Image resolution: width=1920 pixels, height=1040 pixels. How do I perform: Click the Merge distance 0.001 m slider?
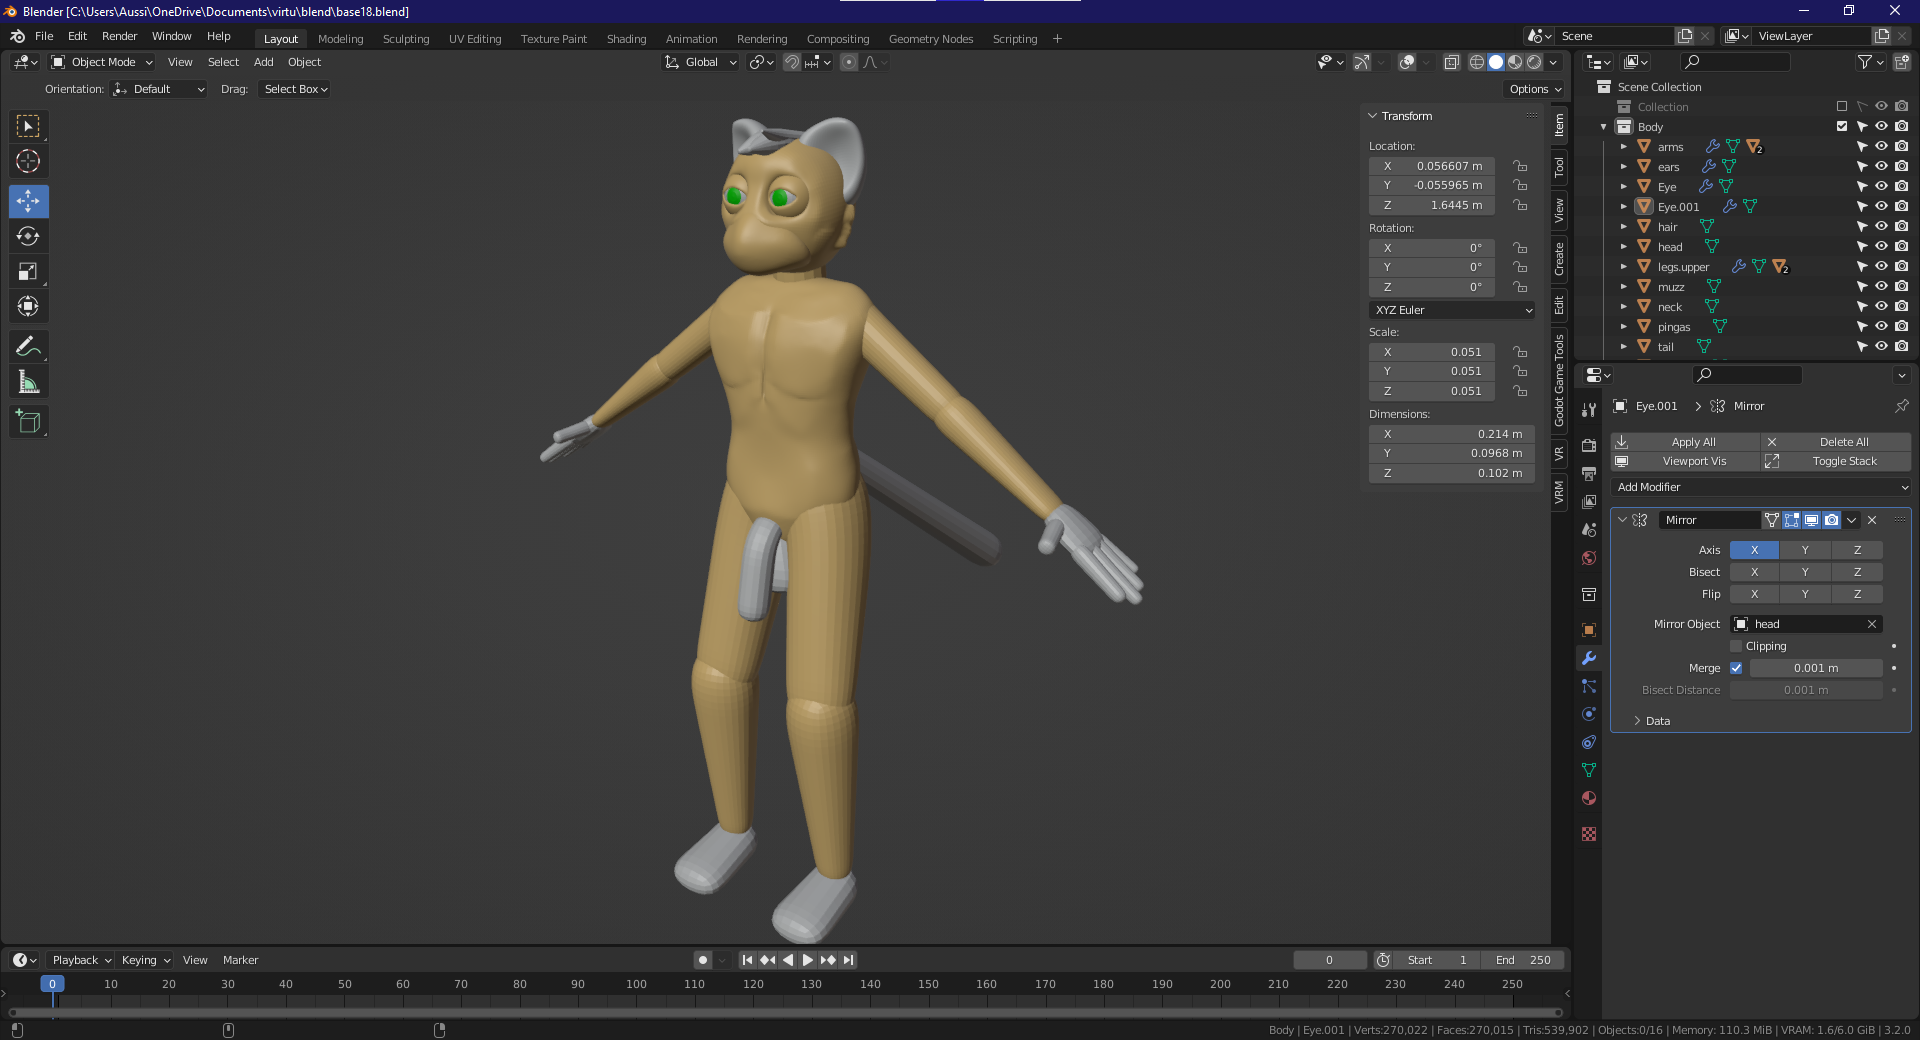click(x=1815, y=668)
